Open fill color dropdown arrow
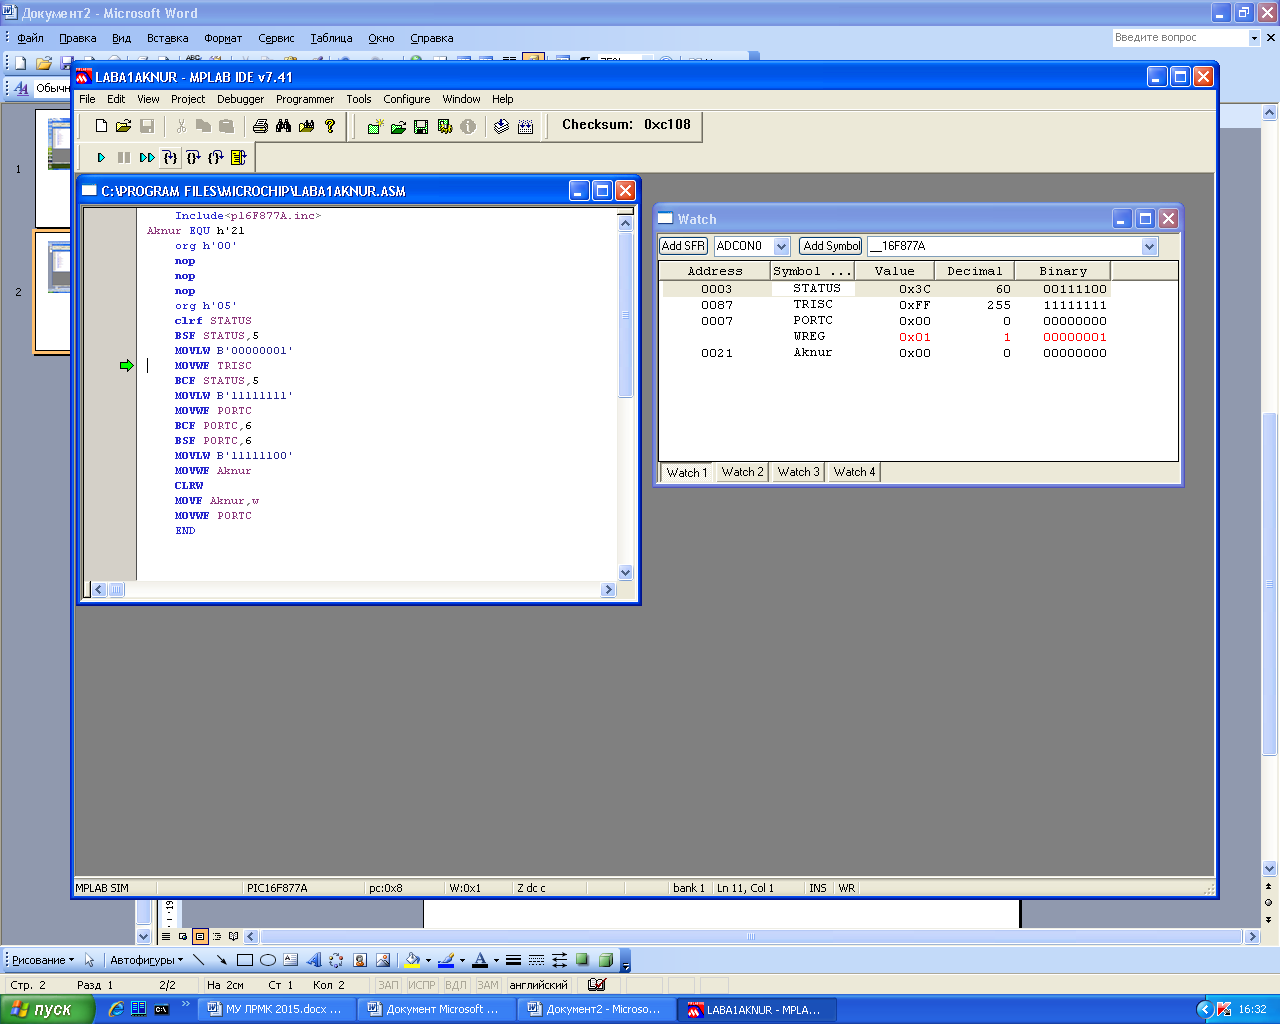This screenshot has height=1024, width=1280. tap(428, 961)
